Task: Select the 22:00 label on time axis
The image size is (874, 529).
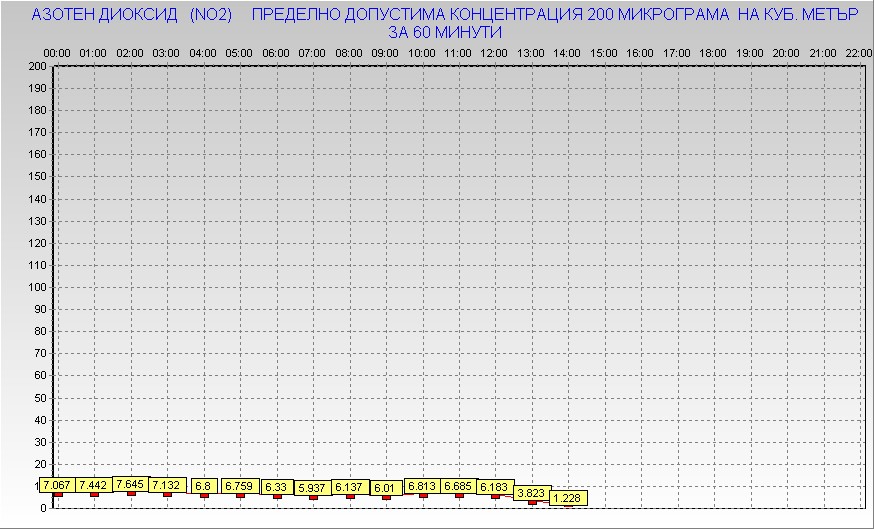Action: click(859, 52)
